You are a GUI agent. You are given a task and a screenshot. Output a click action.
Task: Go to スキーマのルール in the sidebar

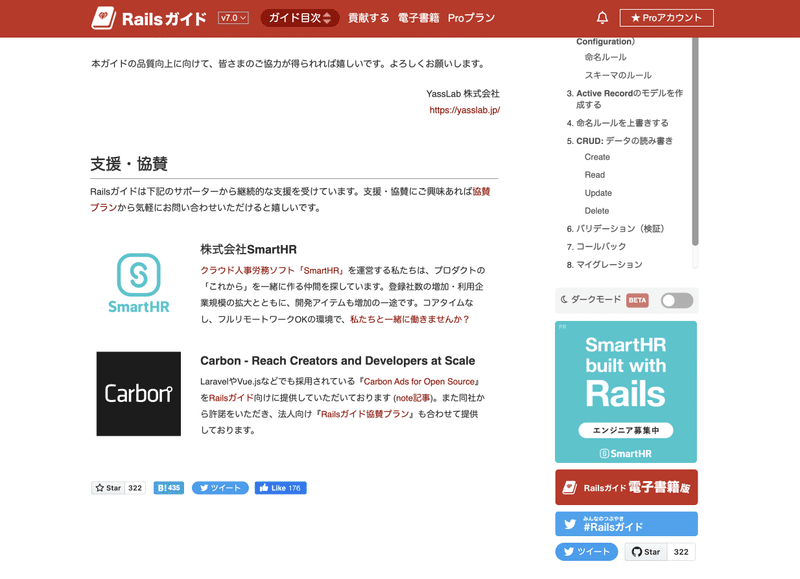click(618, 75)
